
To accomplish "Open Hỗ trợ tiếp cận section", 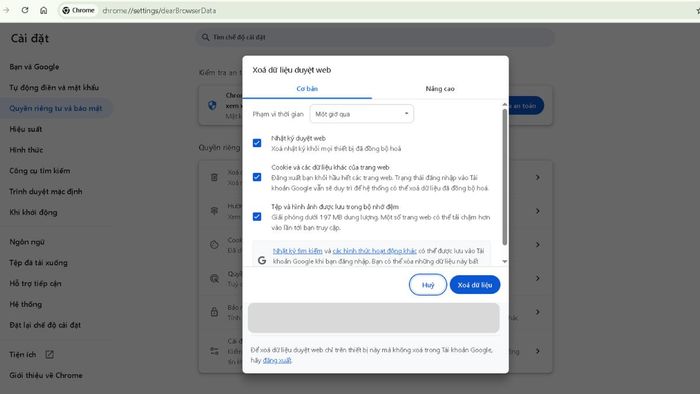I will [35, 283].
